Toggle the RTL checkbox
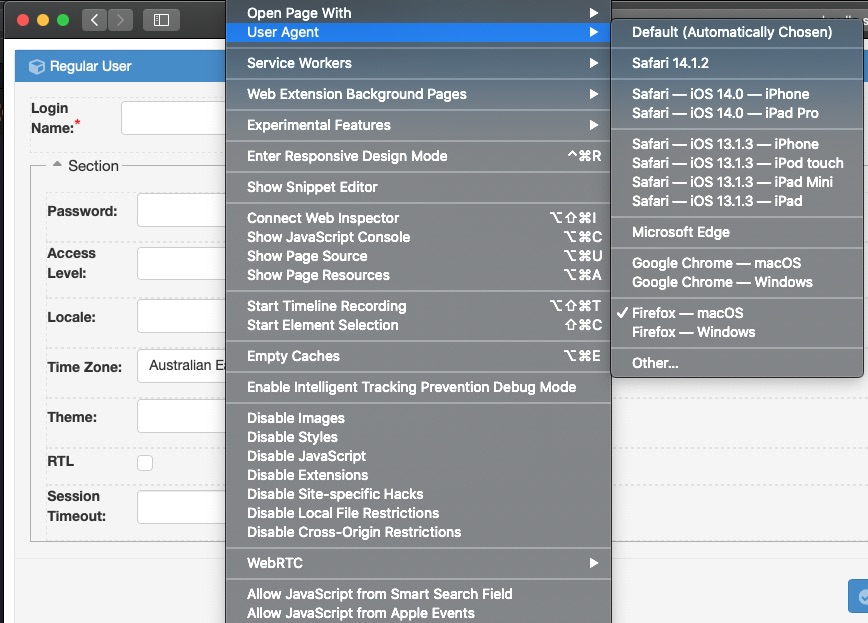 coord(145,462)
